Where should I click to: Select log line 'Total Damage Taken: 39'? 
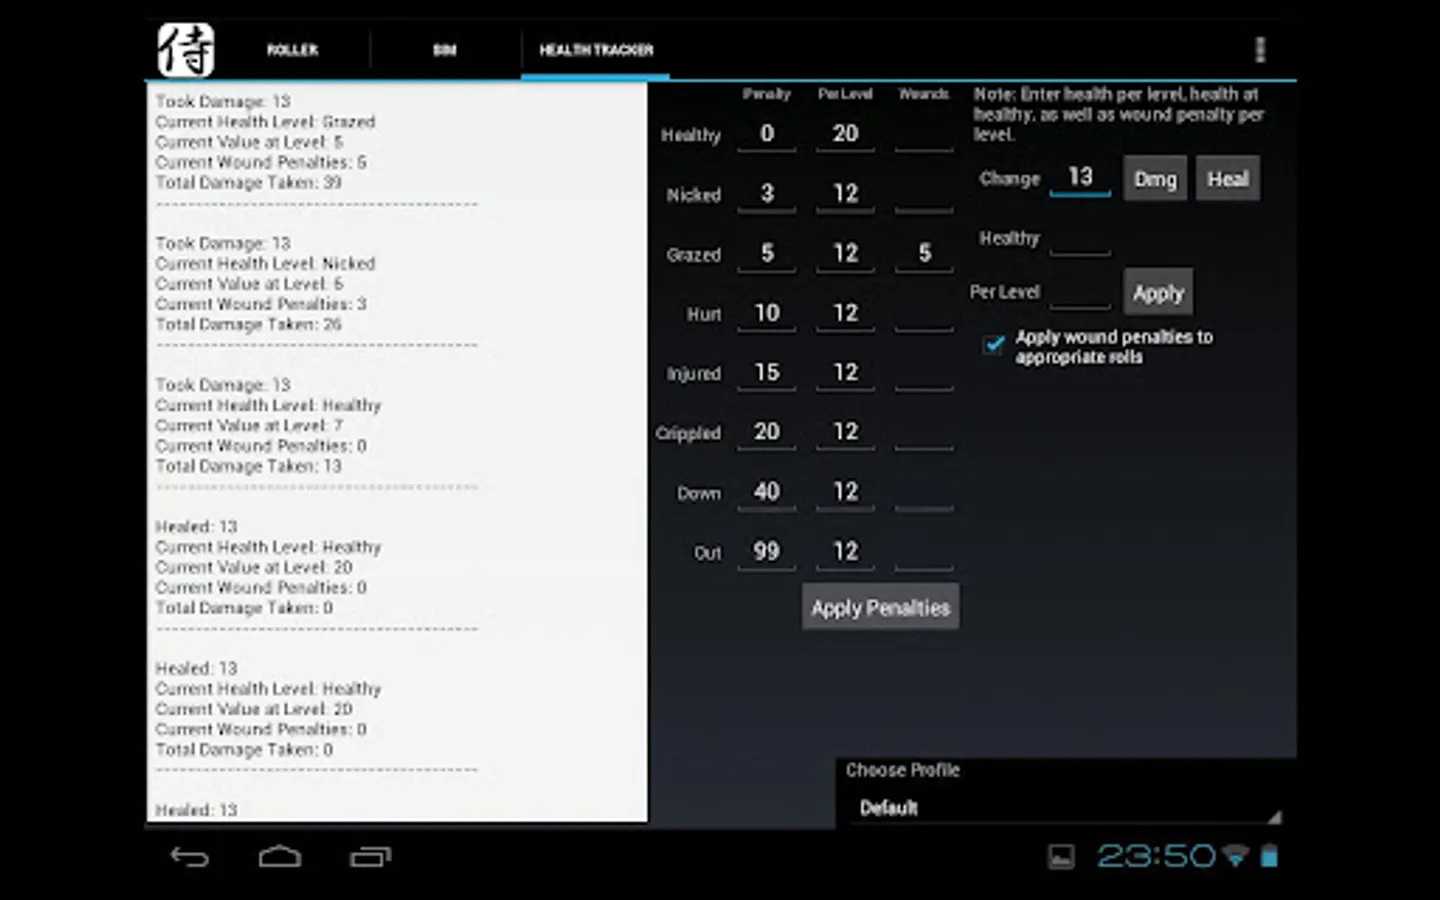(x=248, y=183)
